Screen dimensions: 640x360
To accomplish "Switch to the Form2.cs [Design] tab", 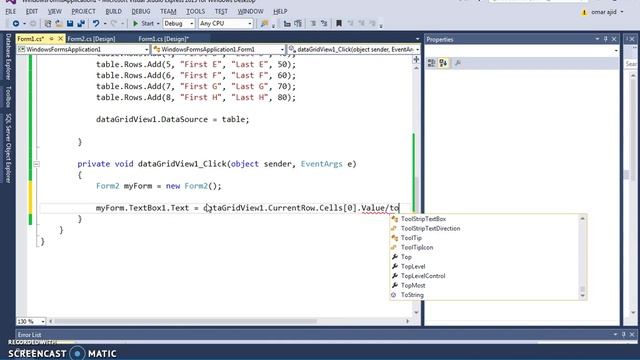I will click(x=91, y=39).
